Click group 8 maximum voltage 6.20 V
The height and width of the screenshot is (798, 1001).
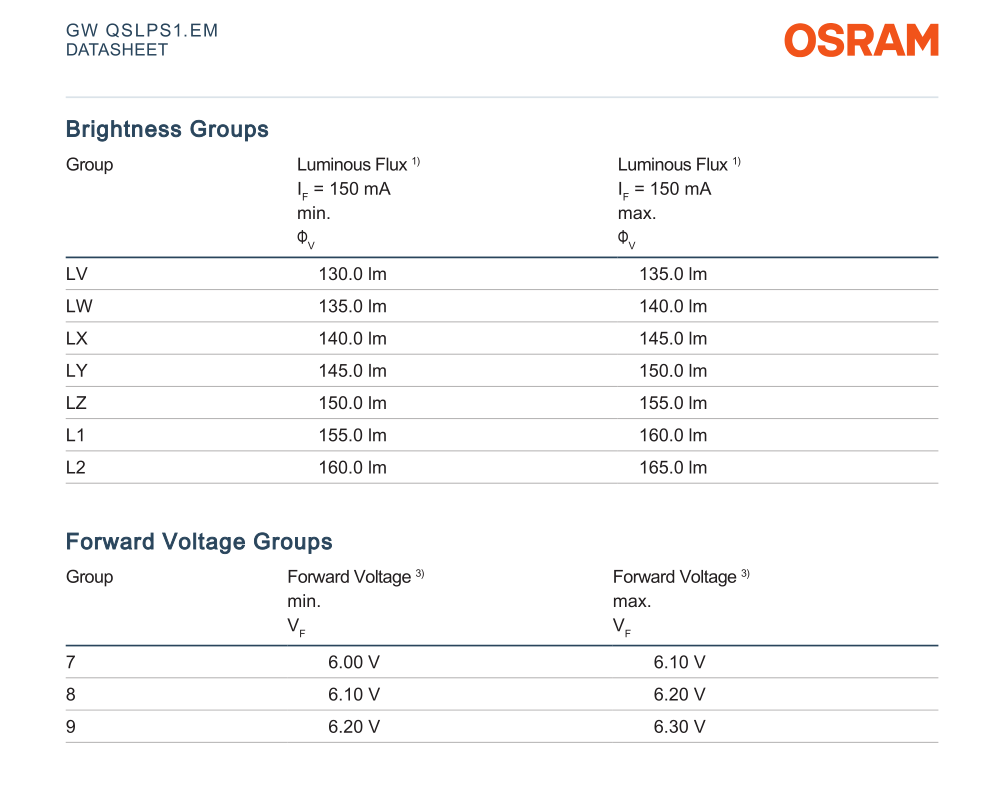[679, 695]
